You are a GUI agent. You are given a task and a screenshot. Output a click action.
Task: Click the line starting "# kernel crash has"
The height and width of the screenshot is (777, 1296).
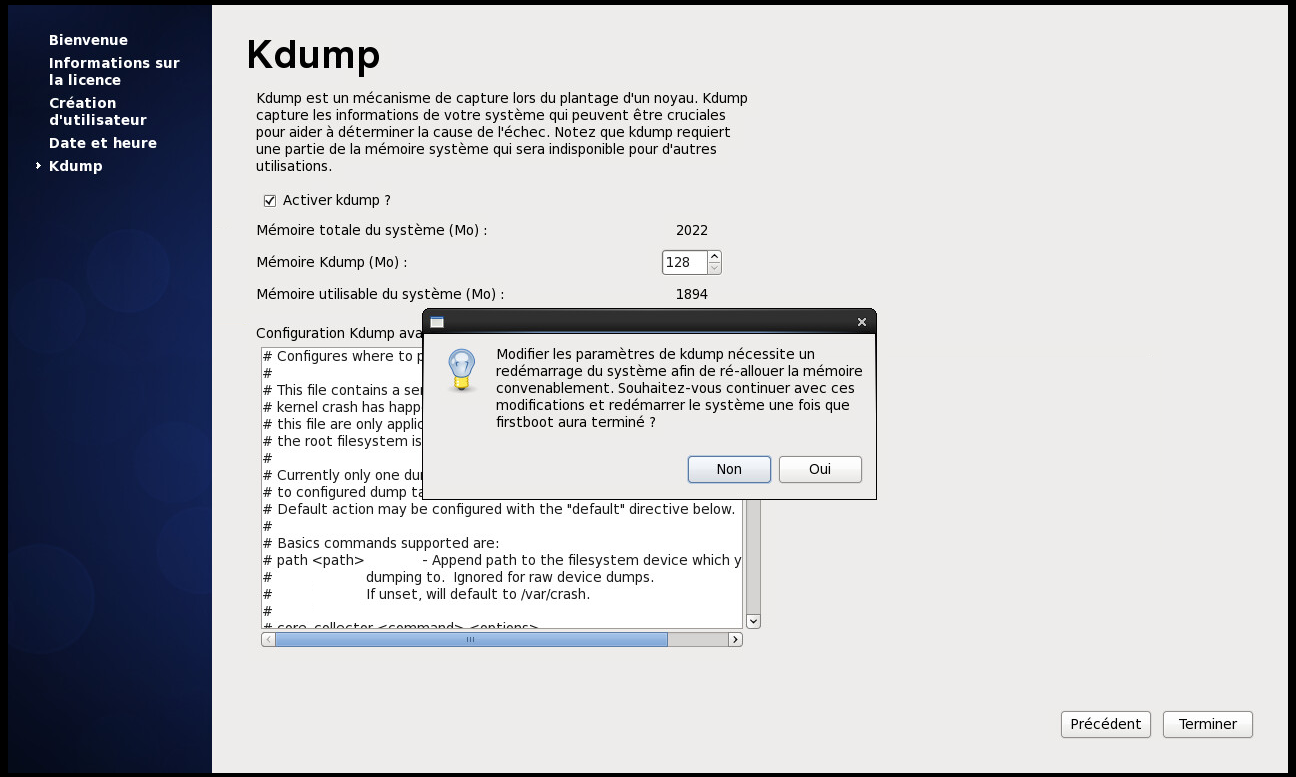[343, 407]
